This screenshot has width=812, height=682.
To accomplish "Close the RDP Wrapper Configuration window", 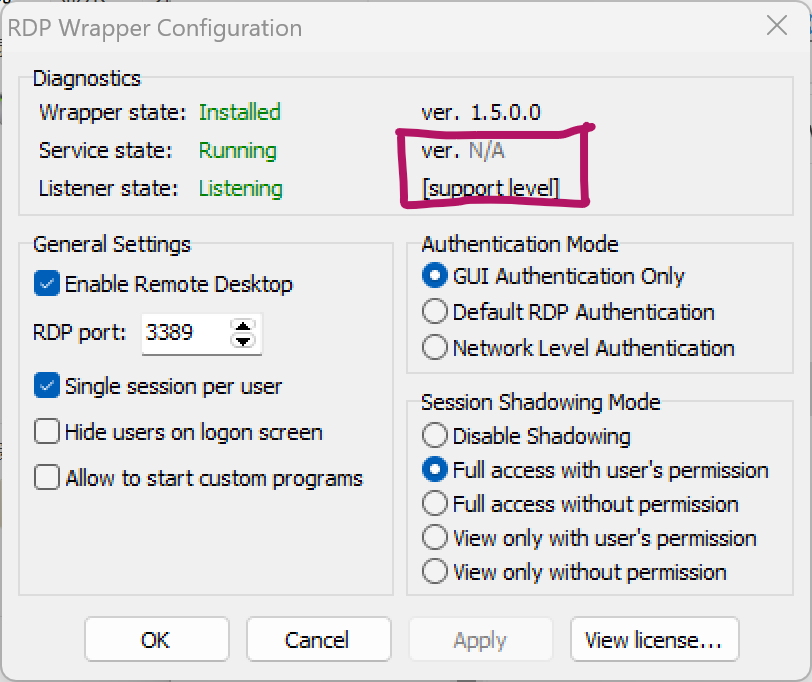I will pyautogui.click(x=775, y=27).
